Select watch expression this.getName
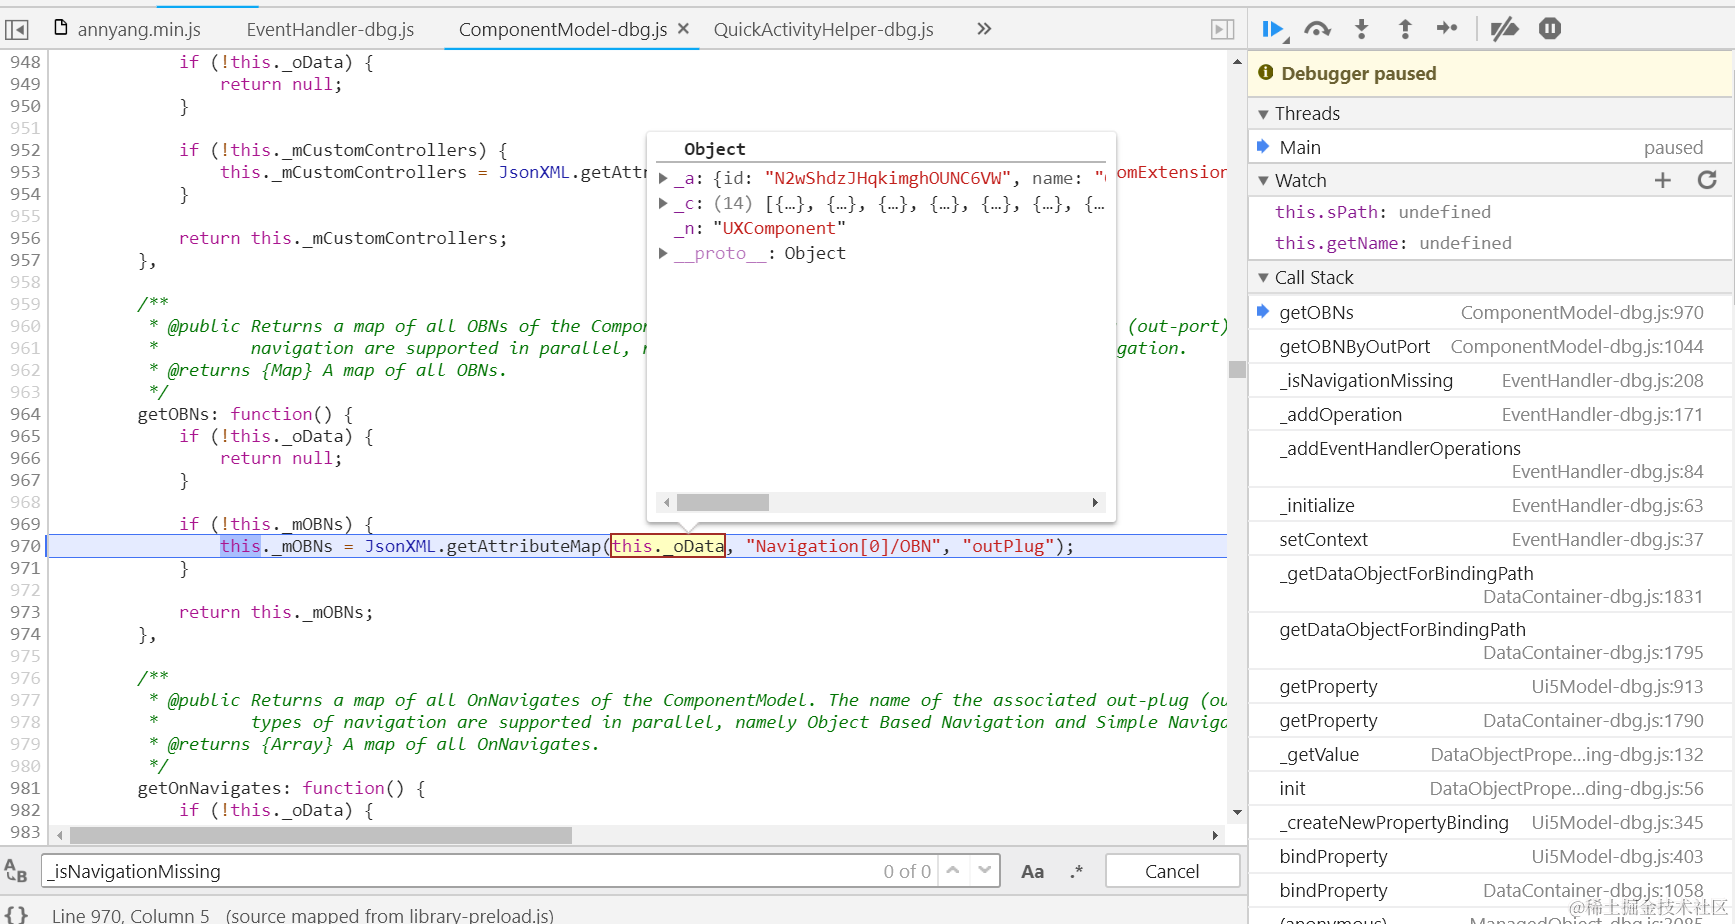This screenshot has height=924, width=1735. click(x=1490, y=243)
